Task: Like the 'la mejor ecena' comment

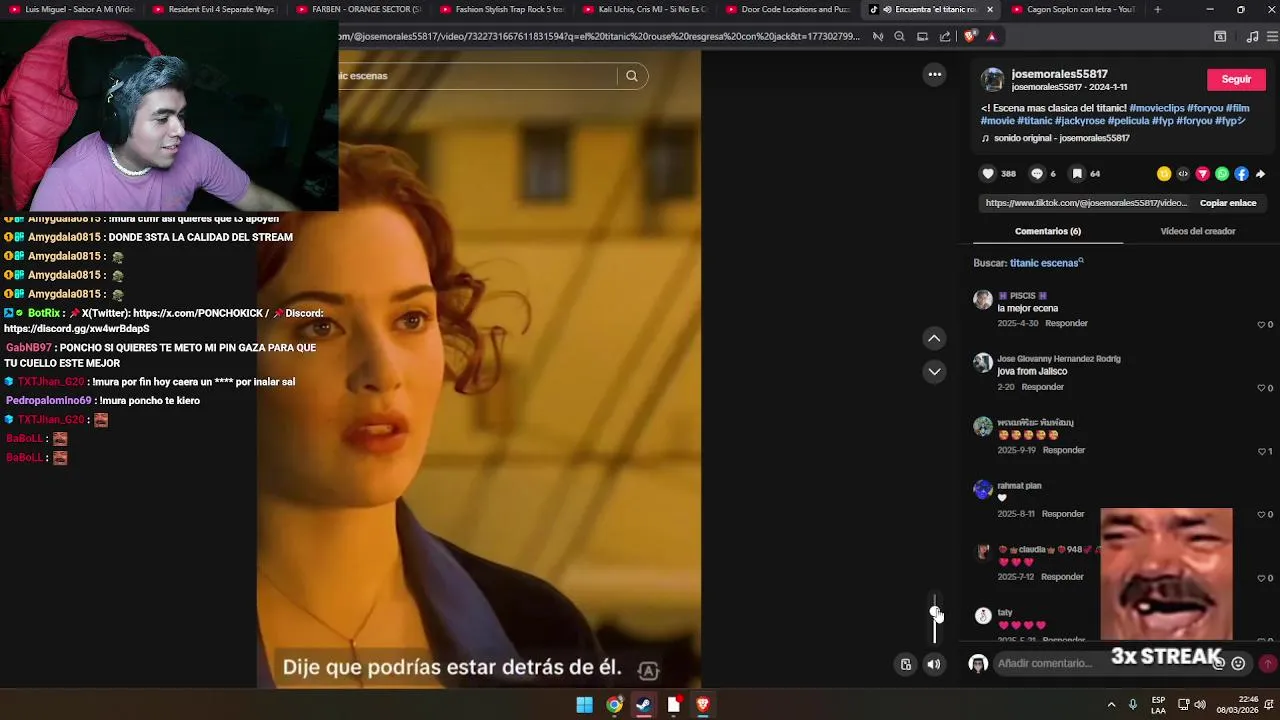Action: pos(1262,325)
